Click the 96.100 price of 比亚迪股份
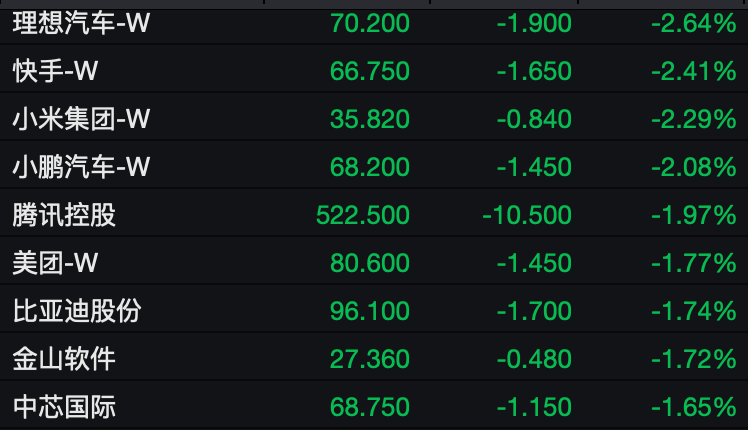 pyautogui.click(x=370, y=311)
